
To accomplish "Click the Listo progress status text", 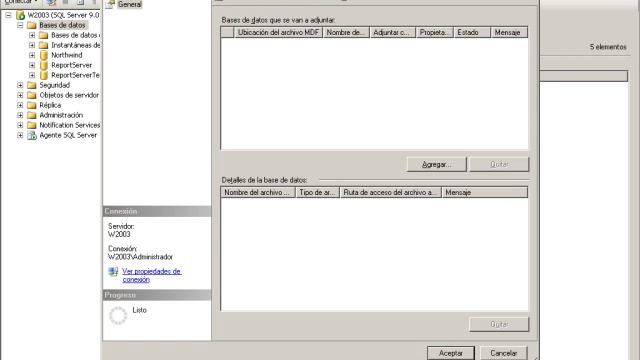I will [x=139, y=310].
